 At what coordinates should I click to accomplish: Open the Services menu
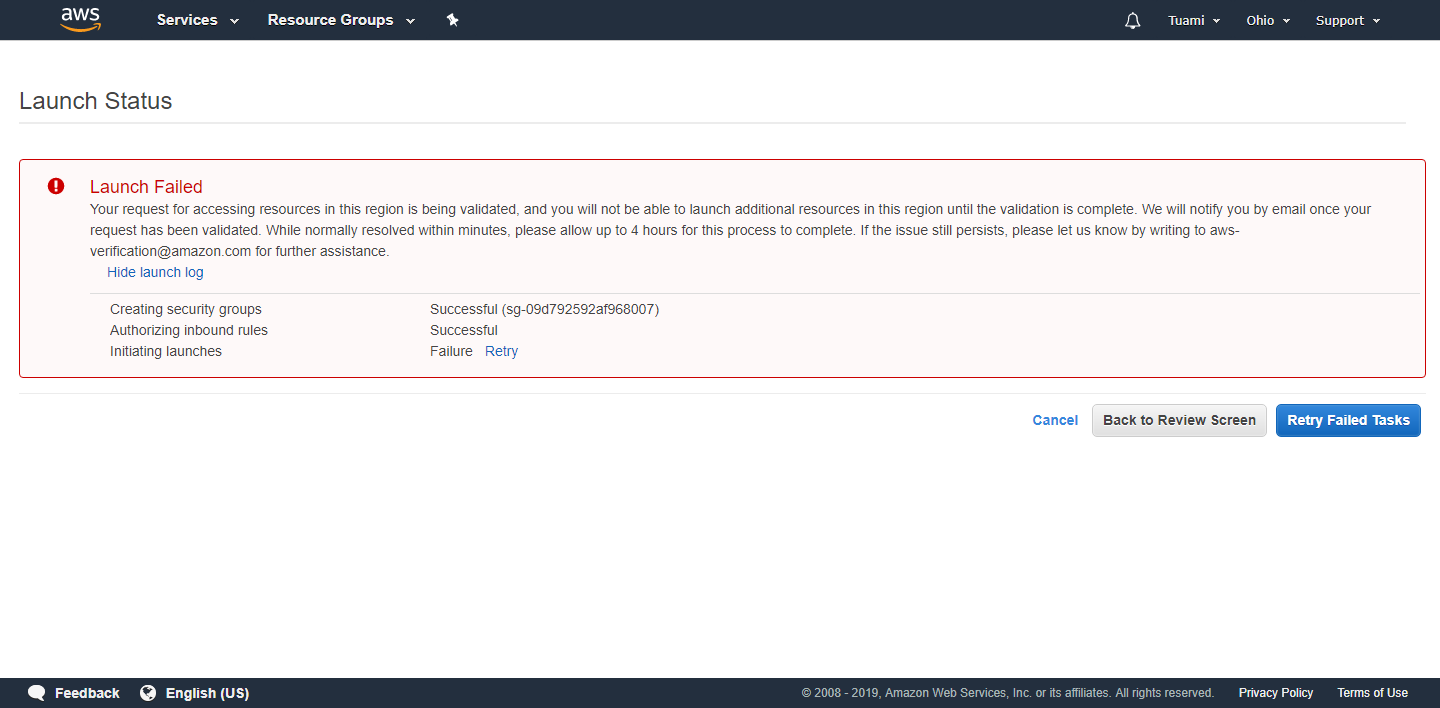[197, 20]
